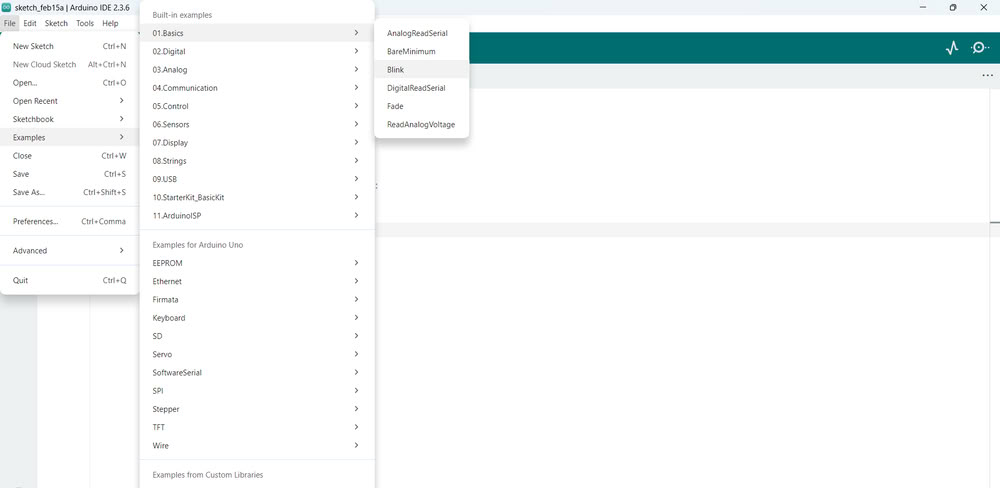Open the File menu
The image size is (1000, 488).
coord(10,23)
